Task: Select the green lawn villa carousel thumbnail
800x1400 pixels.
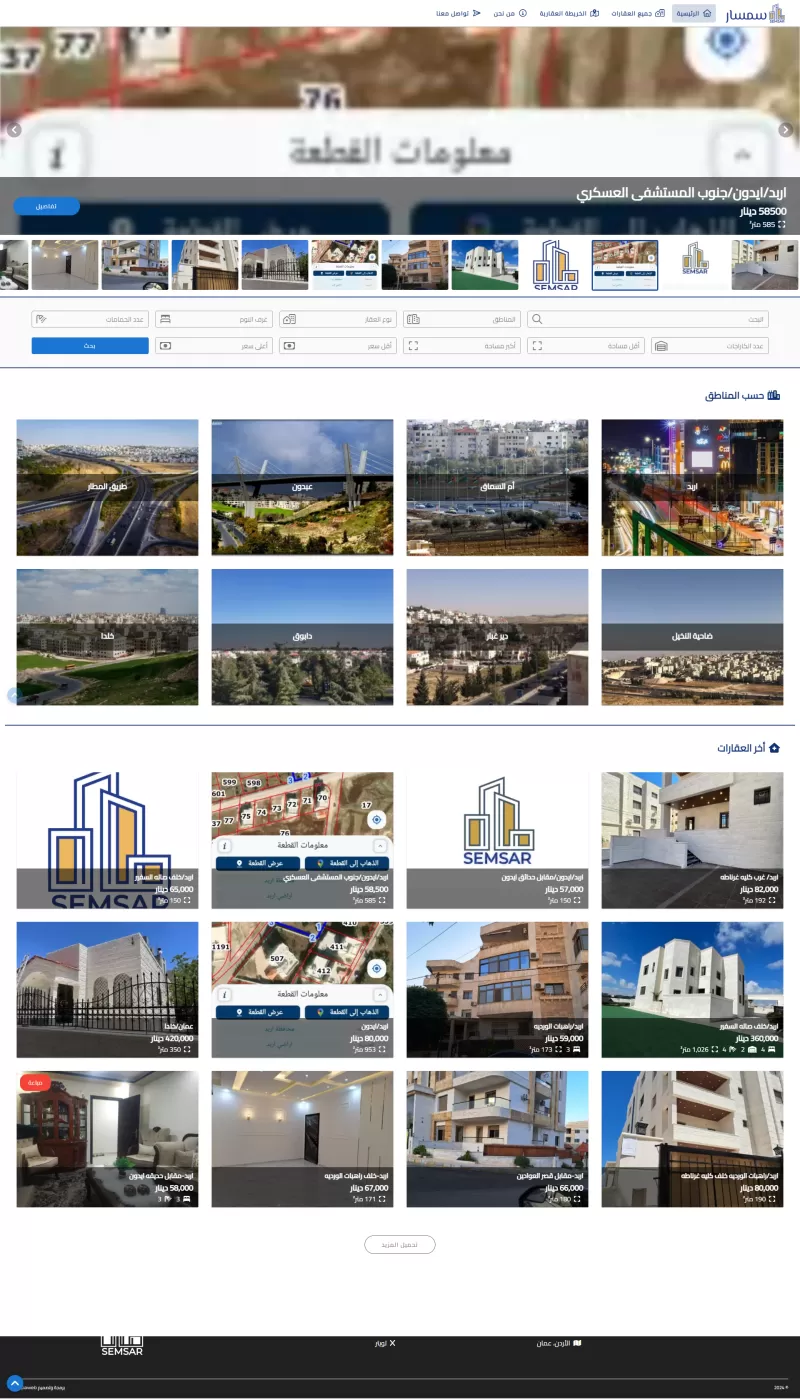Action: tap(485, 265)
